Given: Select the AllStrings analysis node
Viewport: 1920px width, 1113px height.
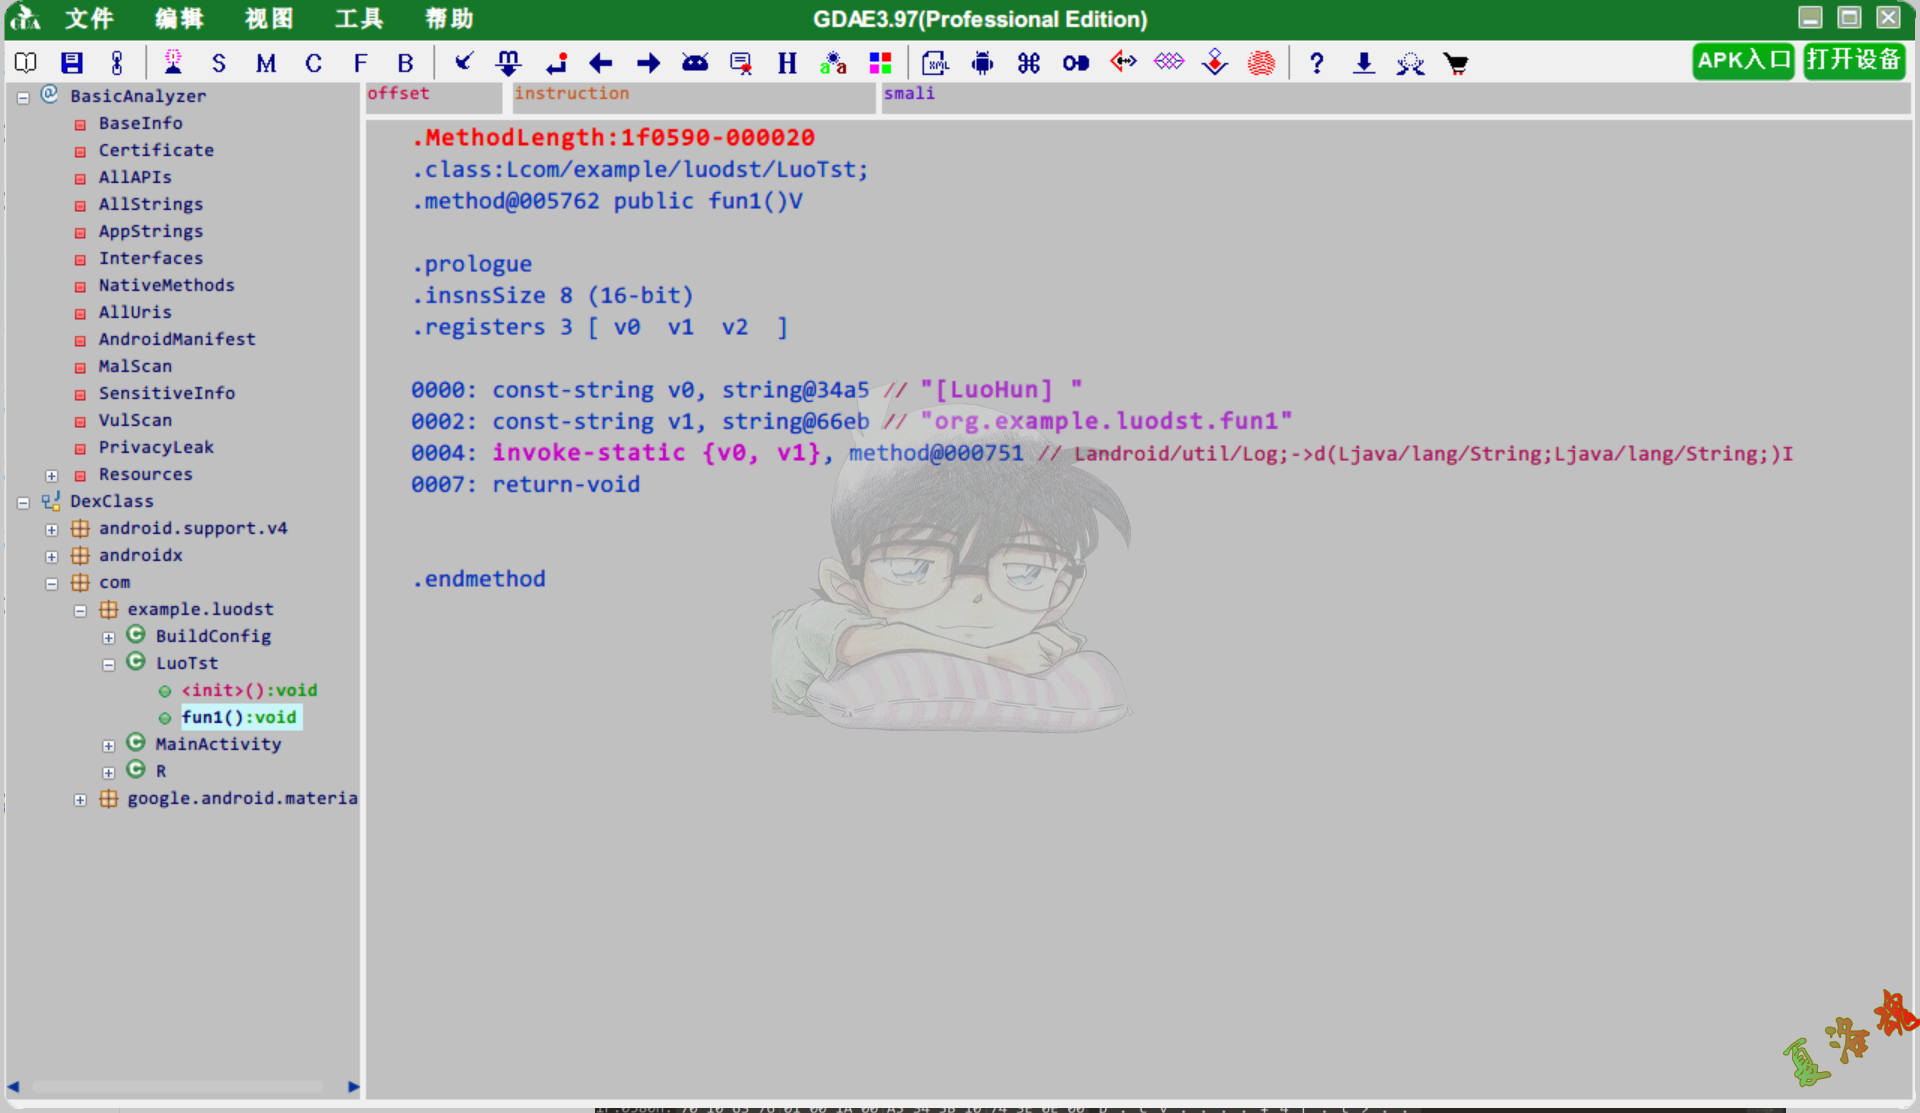Looking at the screenshot, I should pos(150,204).
